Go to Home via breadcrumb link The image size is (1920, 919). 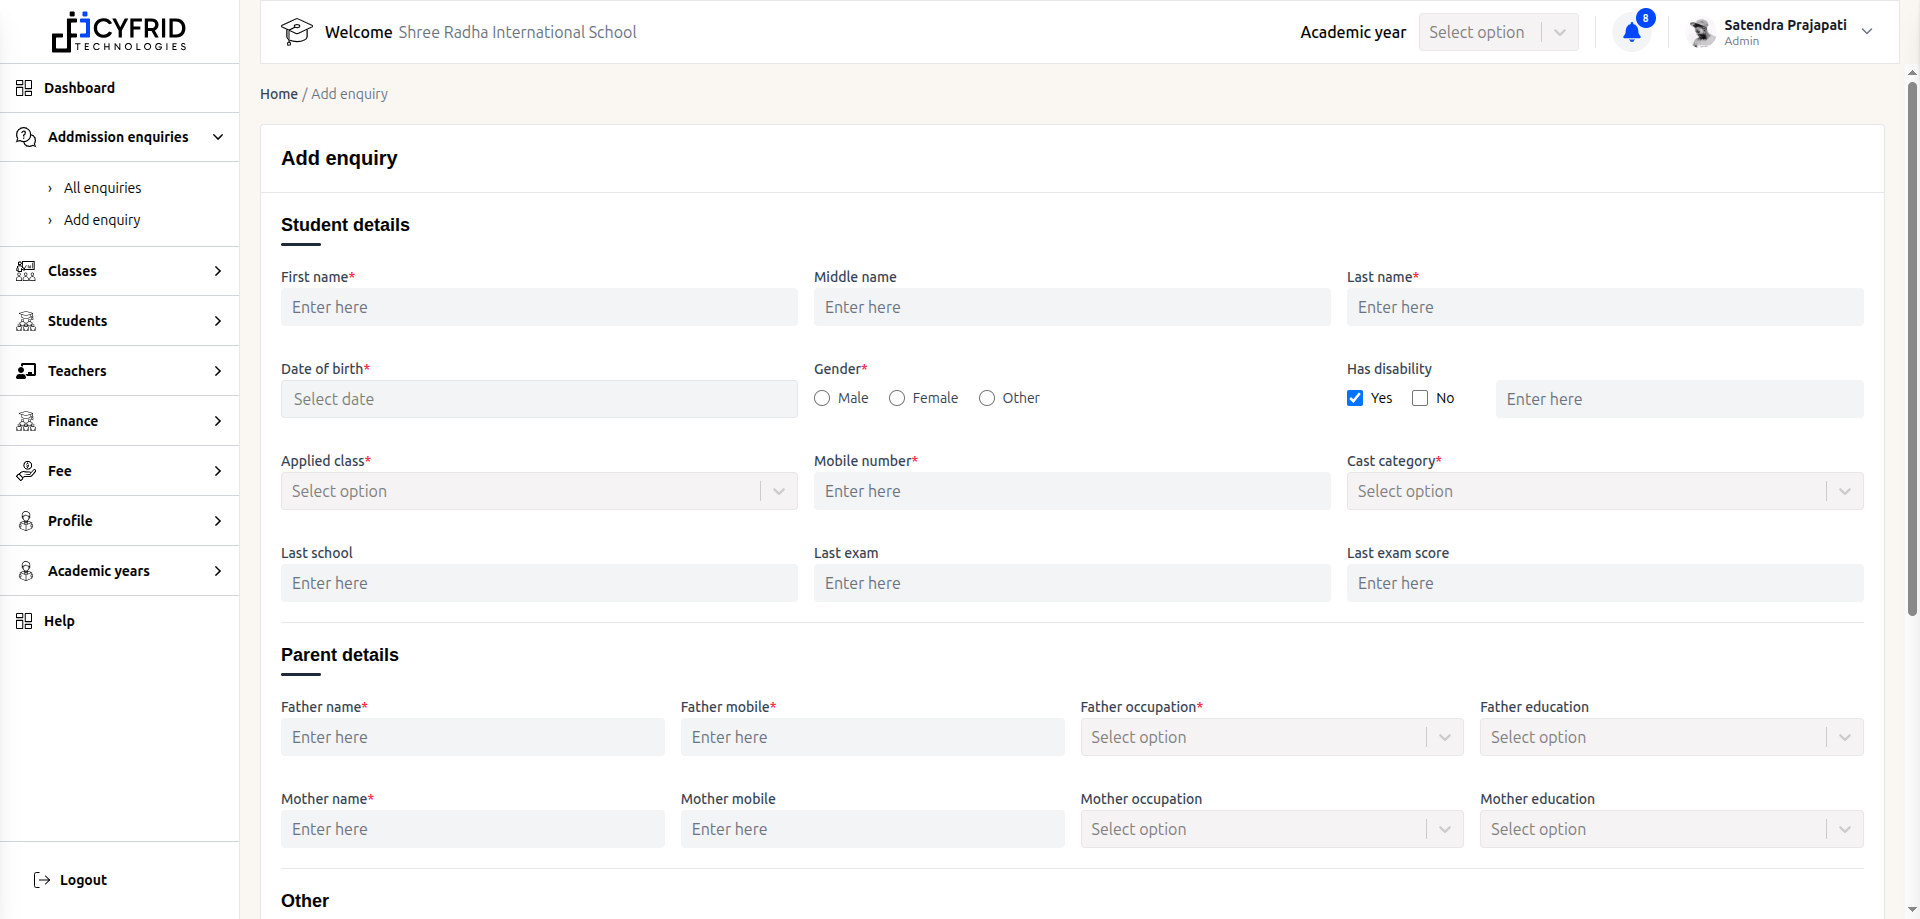279,94
